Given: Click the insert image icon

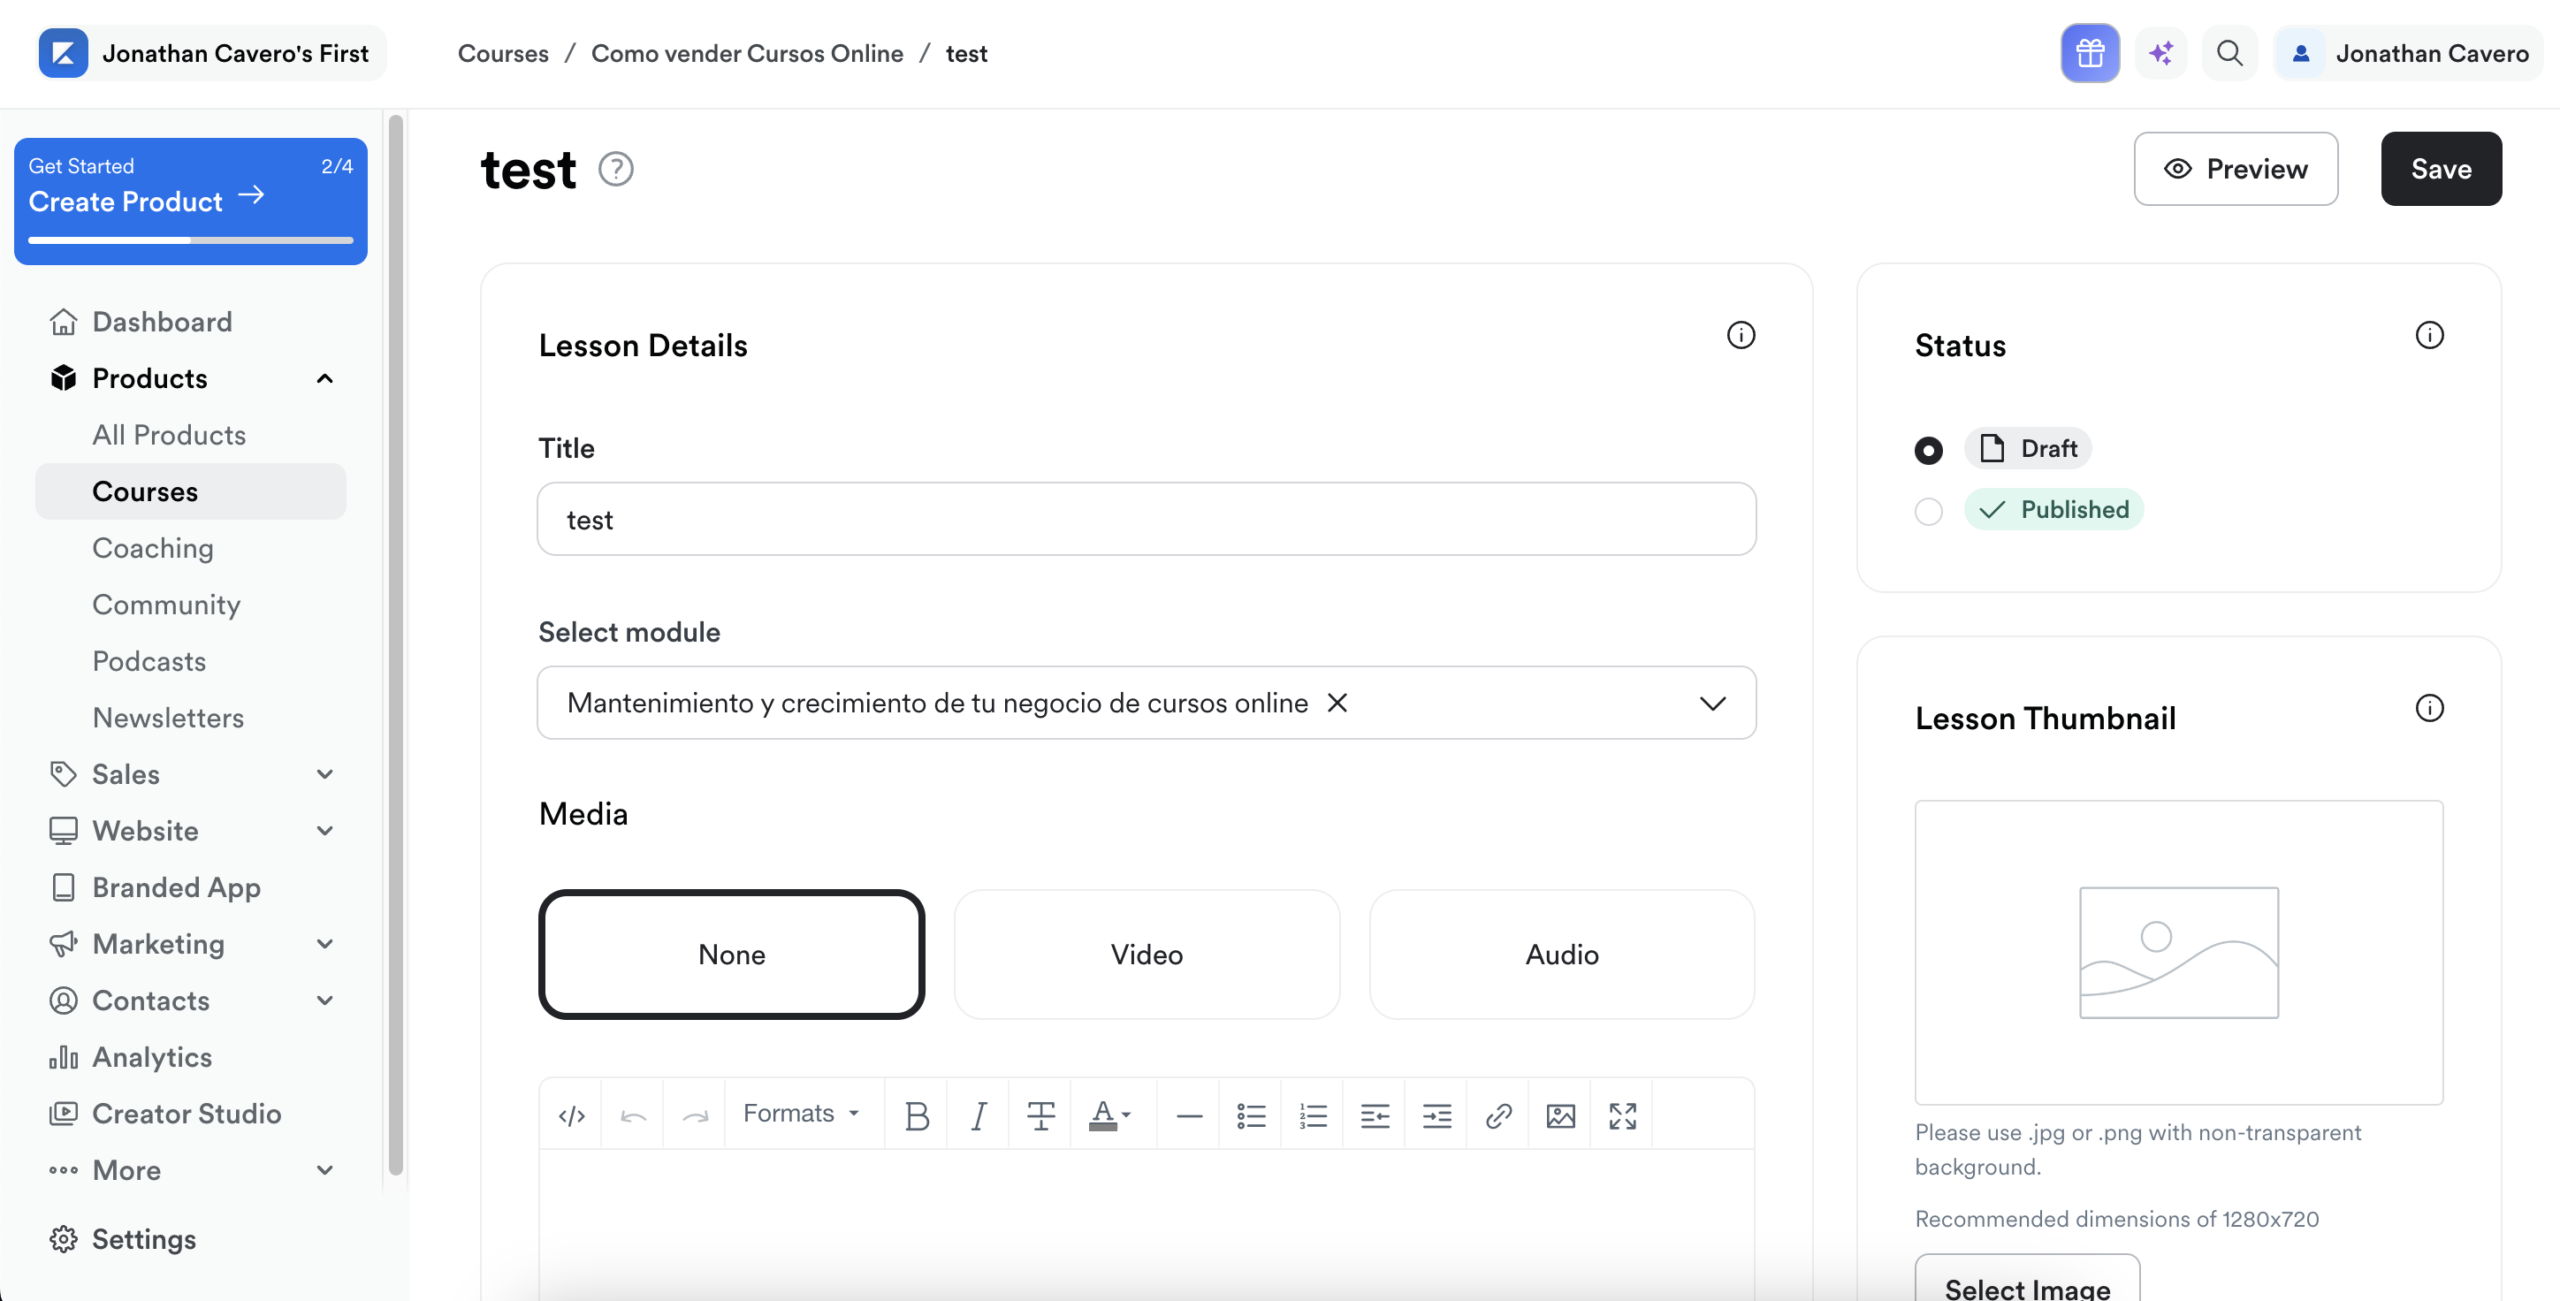Looking at the screenshot, I should click(1560, 1113).
